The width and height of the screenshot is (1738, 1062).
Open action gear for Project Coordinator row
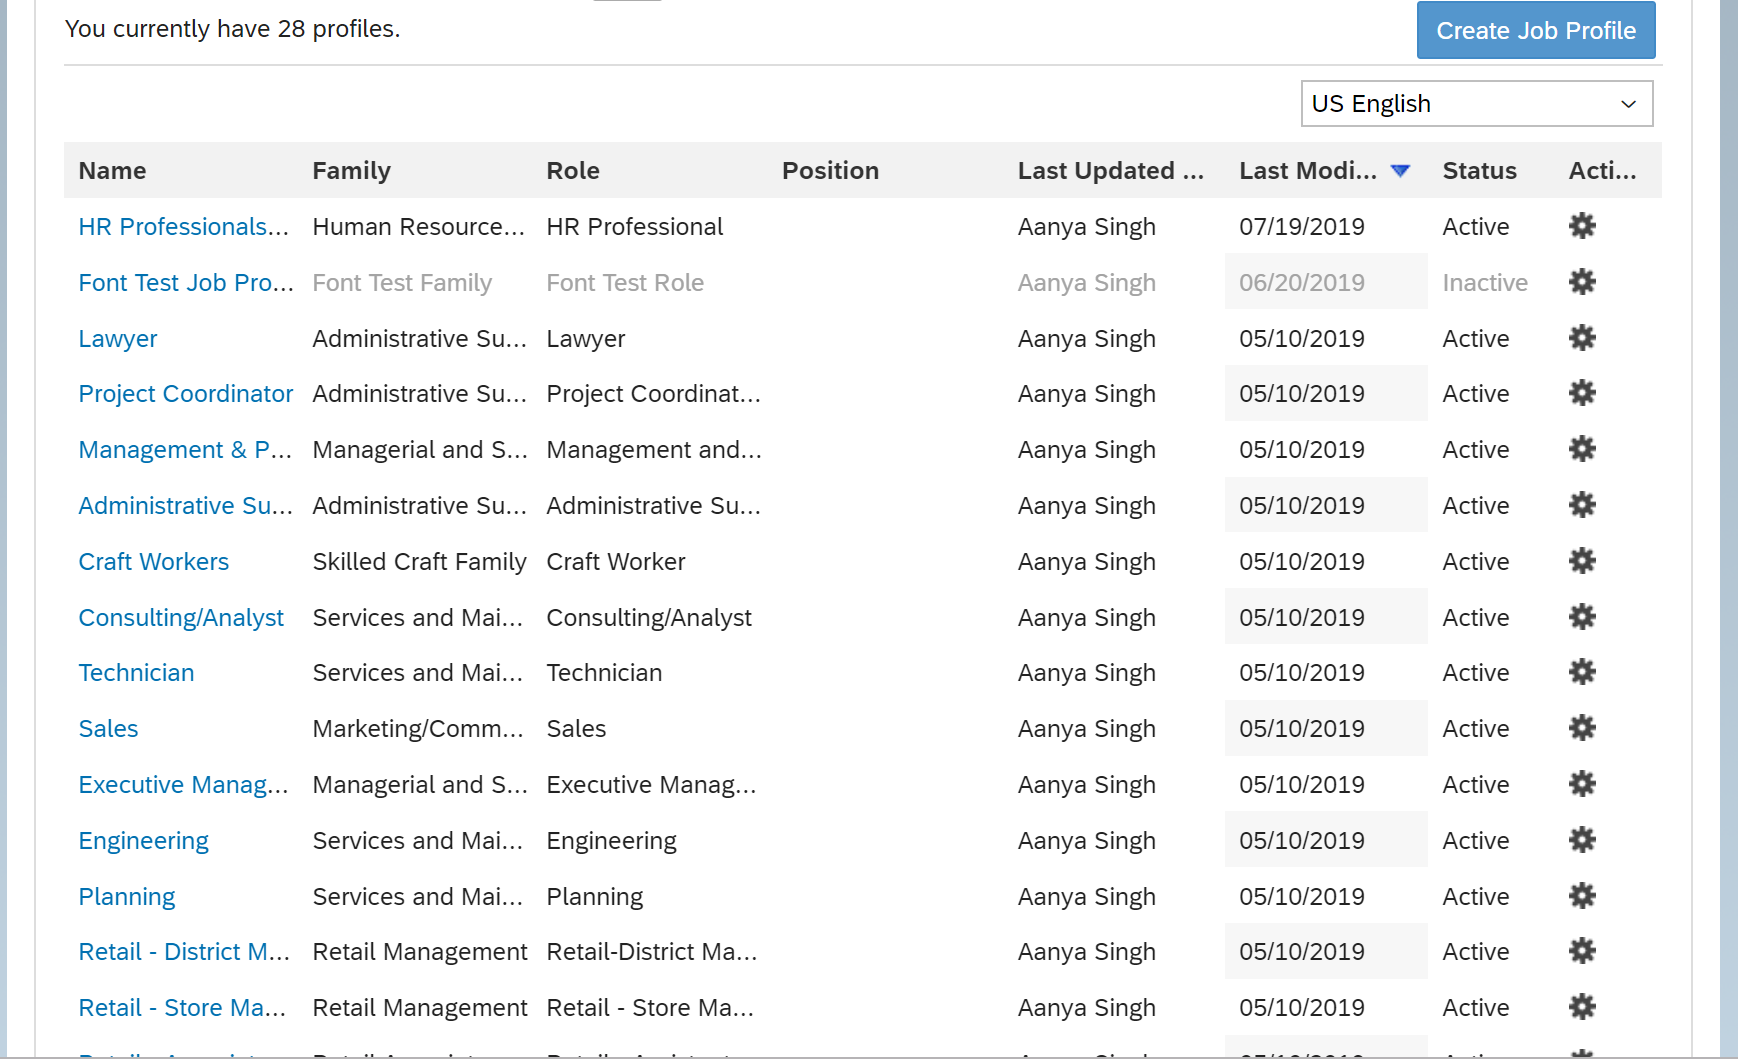click(1582, 393)
